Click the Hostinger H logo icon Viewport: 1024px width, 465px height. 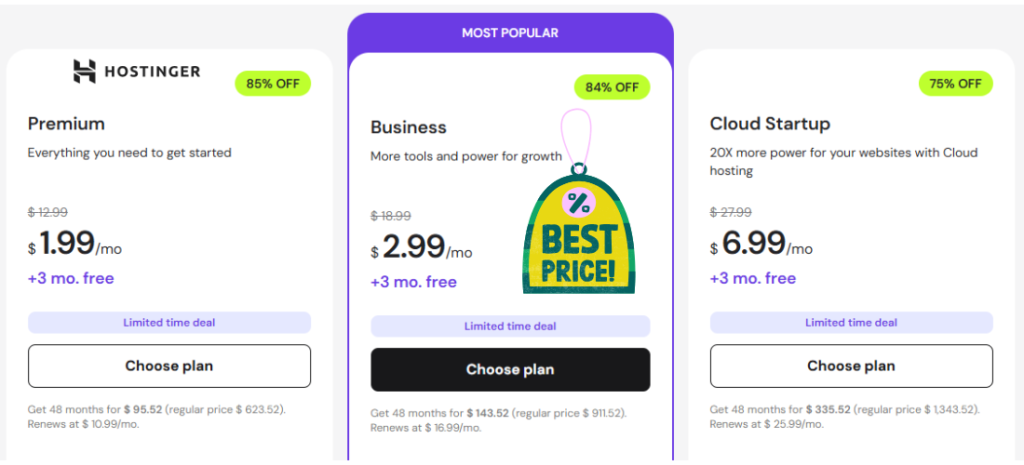[x=84, y=71]
